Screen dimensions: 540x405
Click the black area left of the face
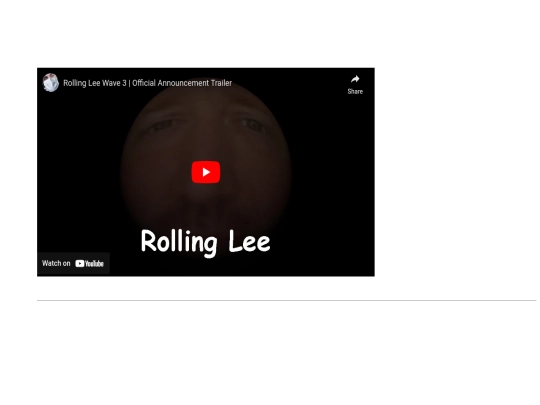(79, 165)
